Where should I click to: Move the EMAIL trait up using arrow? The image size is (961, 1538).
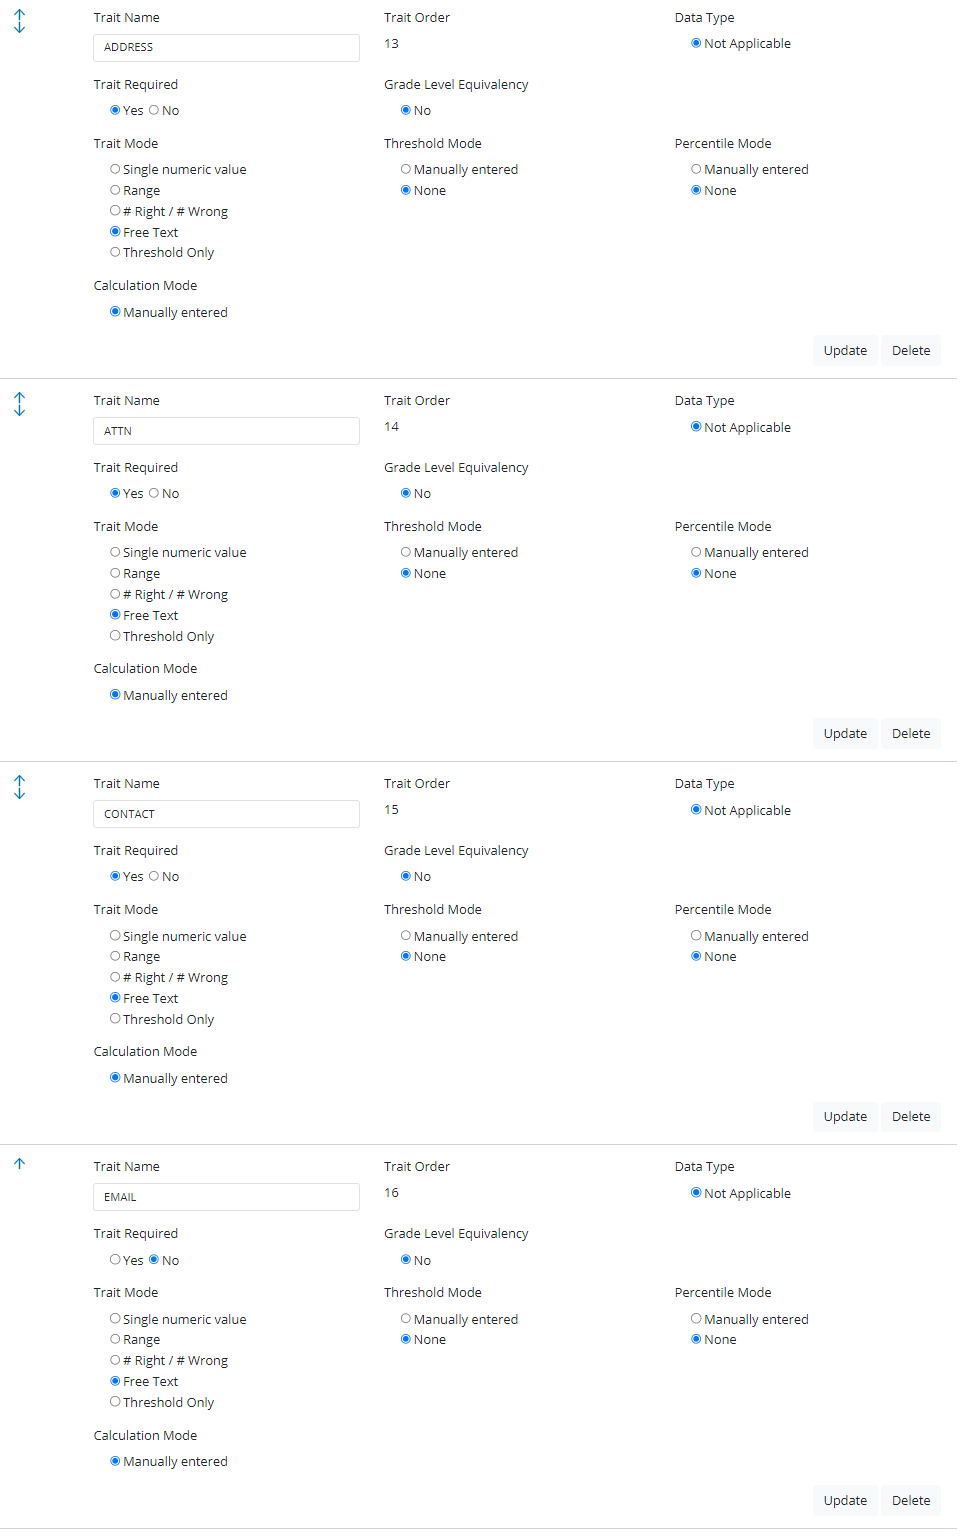19,1164
